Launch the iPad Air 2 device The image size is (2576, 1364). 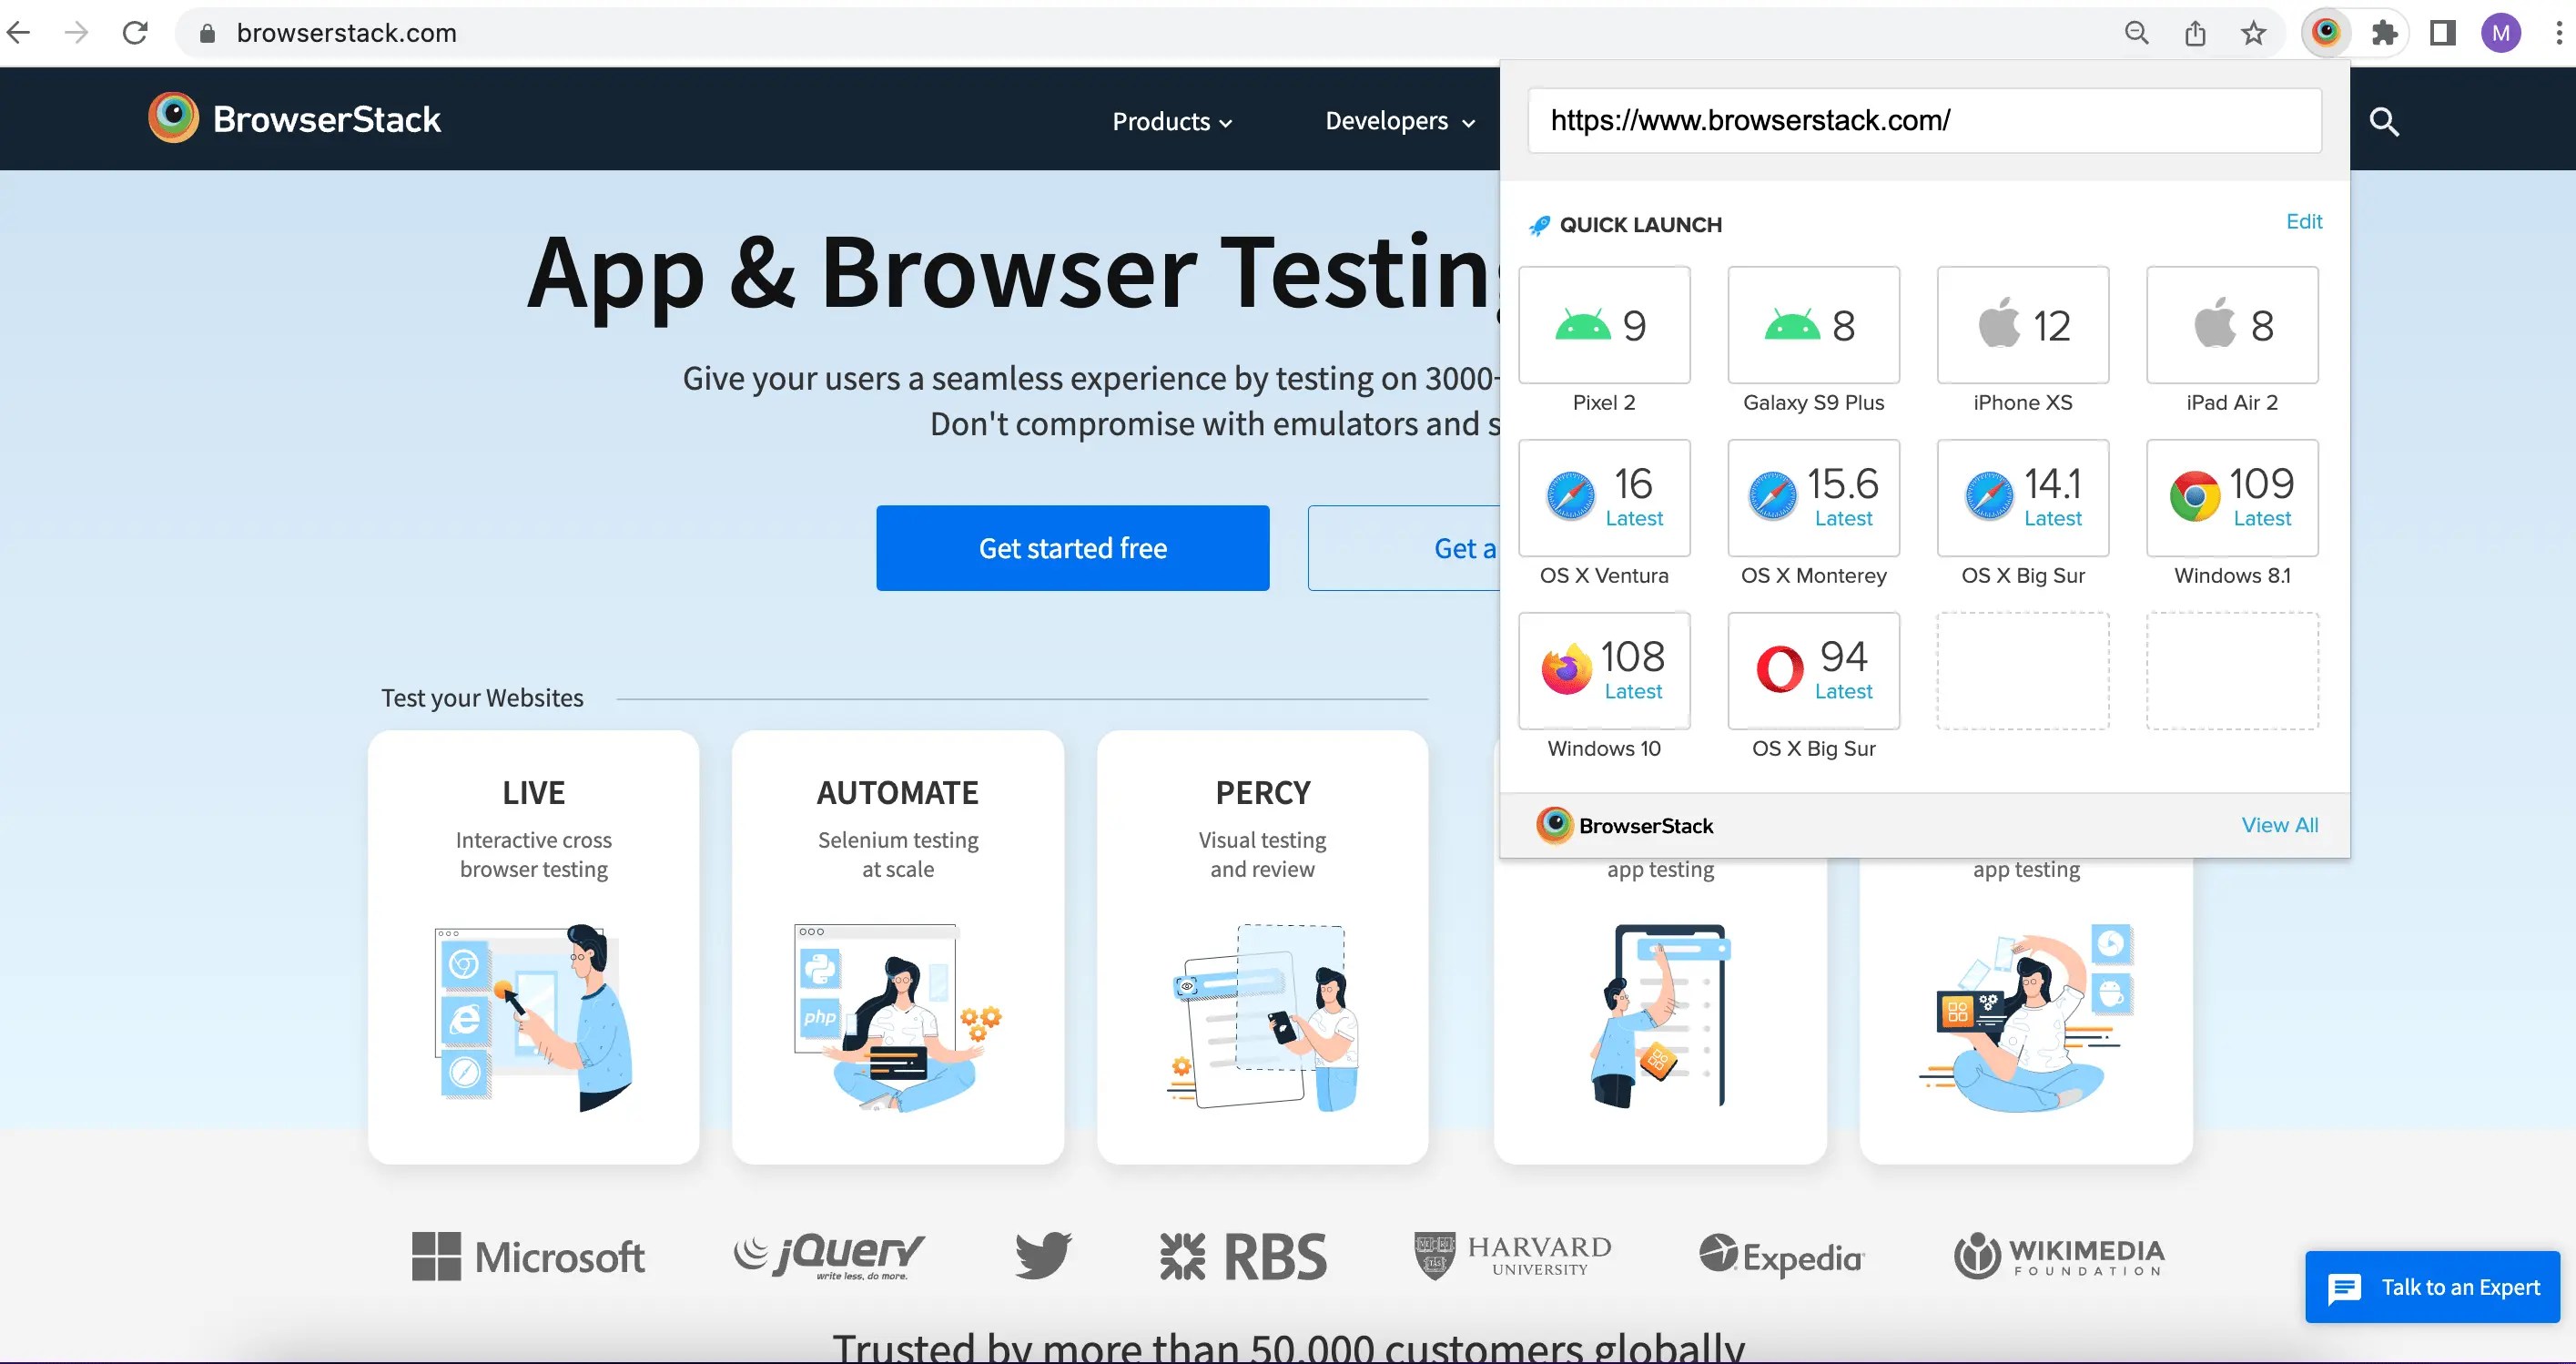(2231, 325)
